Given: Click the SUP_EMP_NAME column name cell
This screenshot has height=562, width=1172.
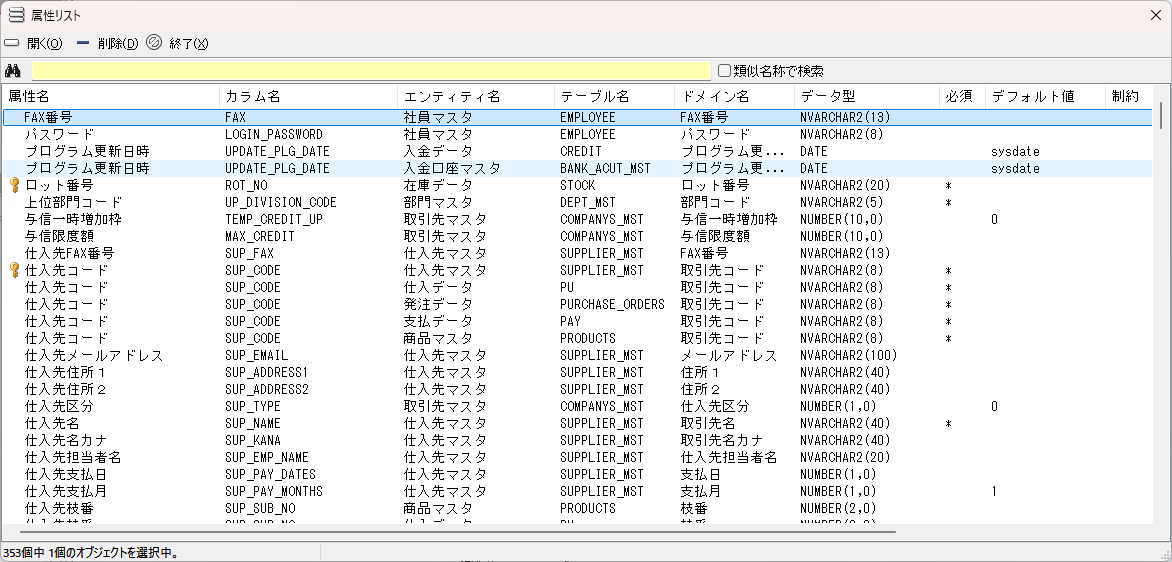Looking at the screenshot, I should (267, 457).
